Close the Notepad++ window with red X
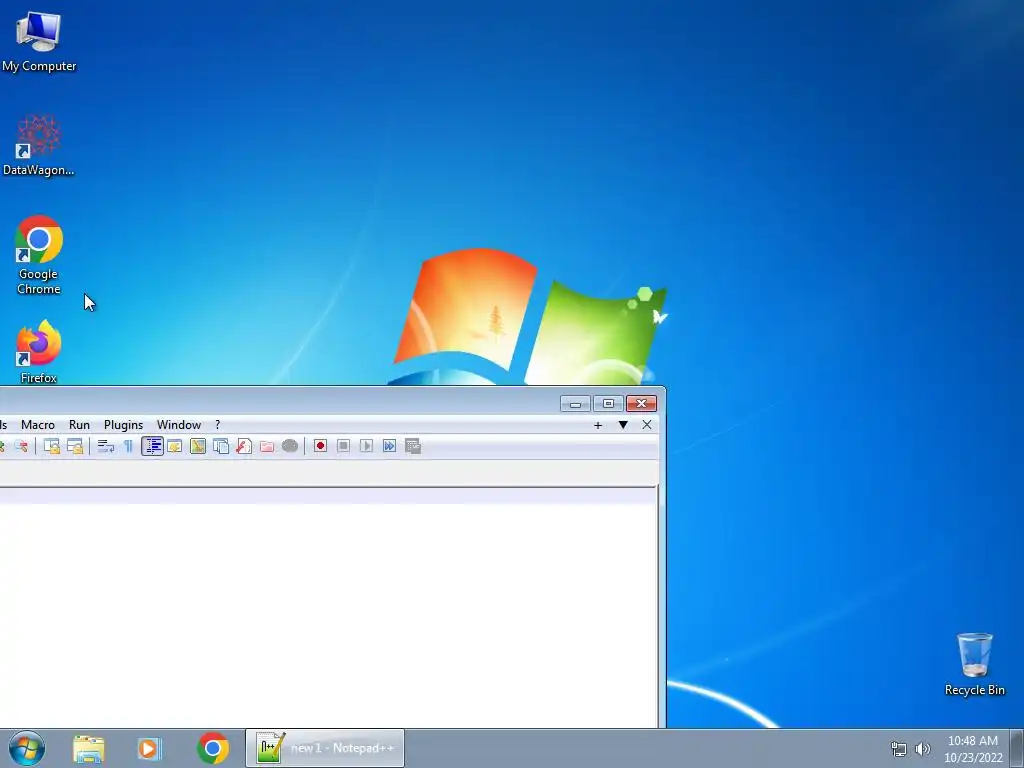The height and width of the screenshot is (768, 1024). tap(641, 404)
